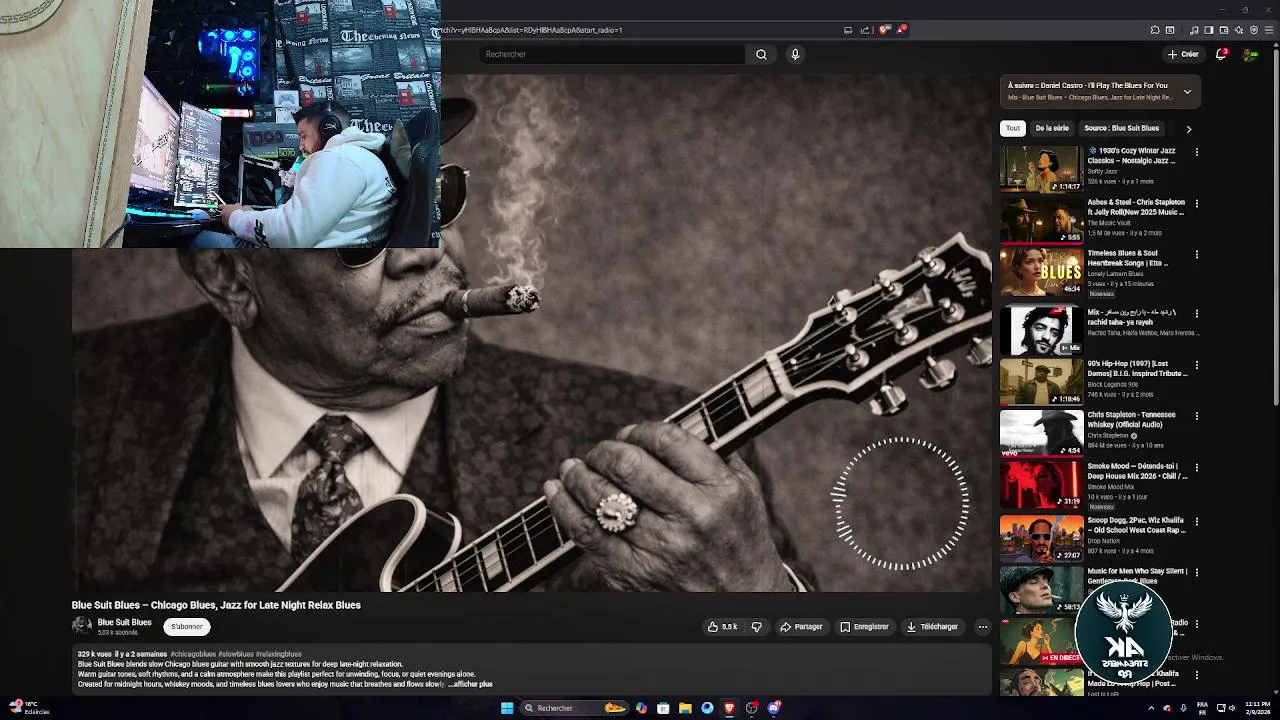Open Chris Stapleton Tennessee Whiskey title
This screenshot has width=1280, height=720.
(1132, 419)
